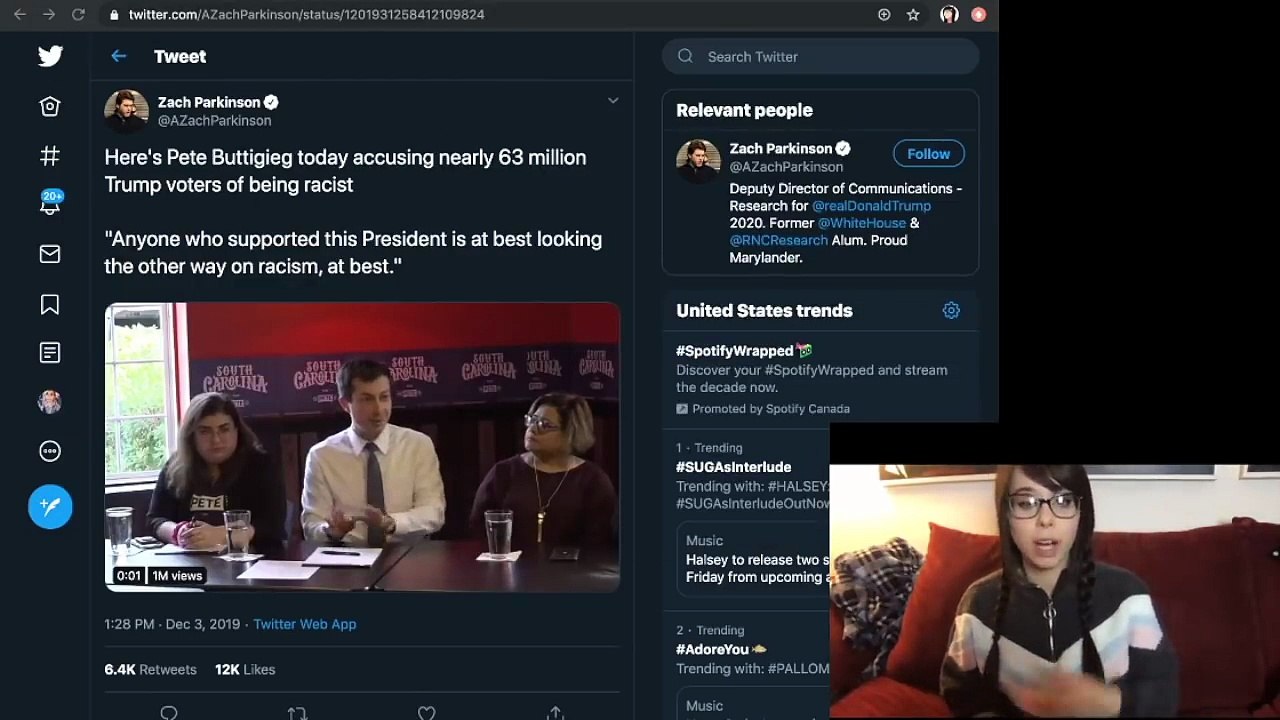Image resolution: width=1280 pixels, height=720 pixels.
Task: Click the browser back arrow
Action: click(x=19, y=15)
